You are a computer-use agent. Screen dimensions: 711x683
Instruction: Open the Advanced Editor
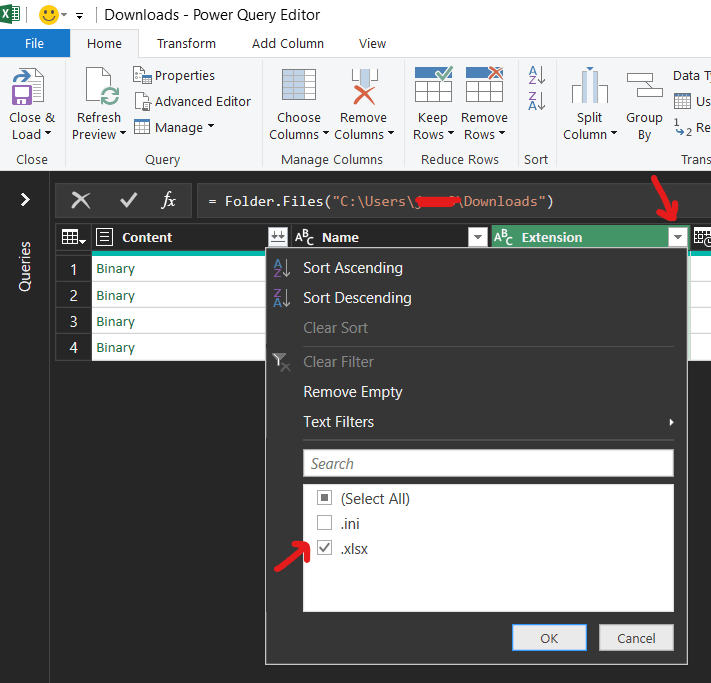(x=192, y=101)
